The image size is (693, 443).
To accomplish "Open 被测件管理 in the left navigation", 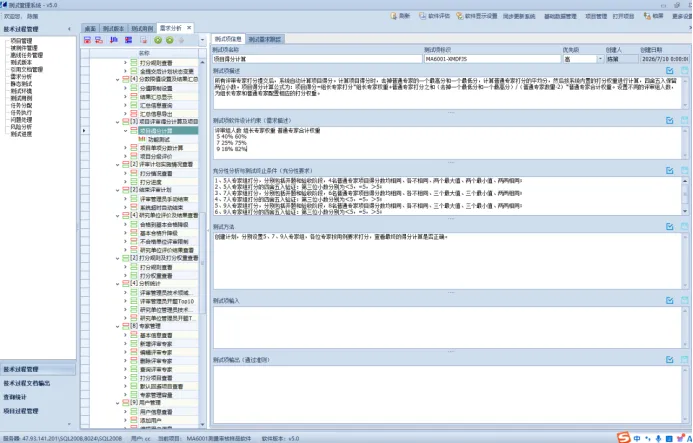I will click(x=24, y=48).
